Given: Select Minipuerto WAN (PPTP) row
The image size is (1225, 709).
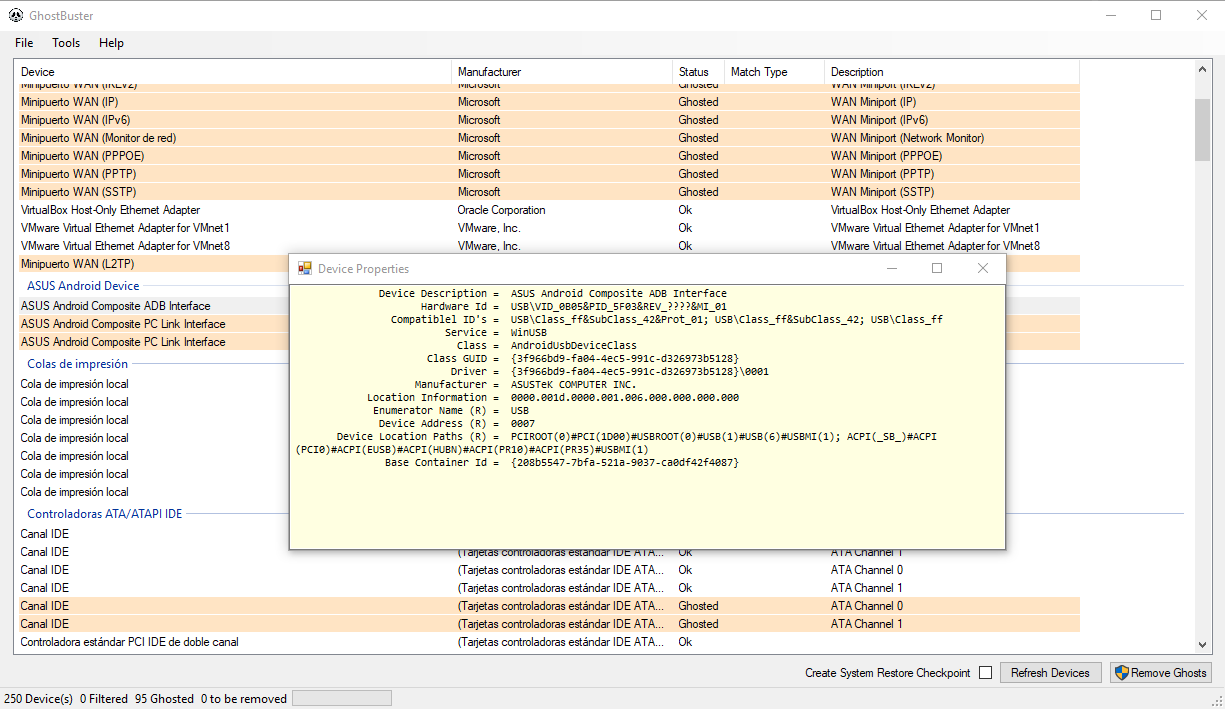Looking at the screenshot, I should (x=548, y=174).
